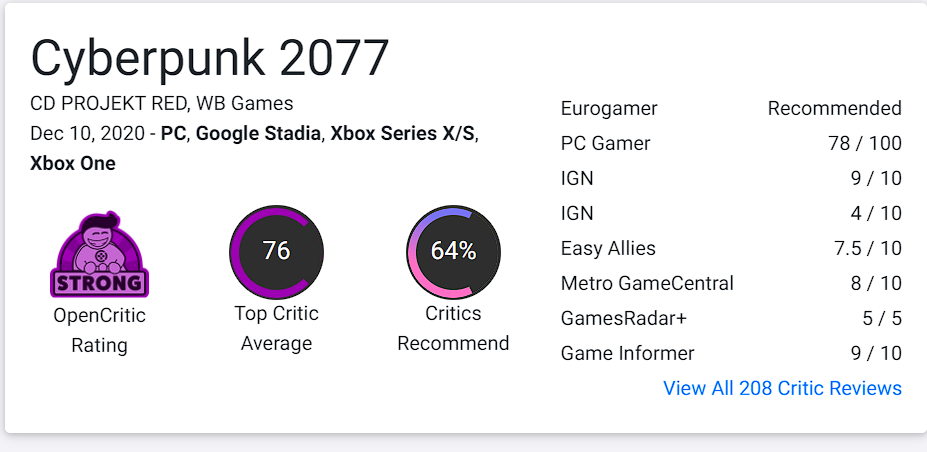
Task: Click the Xbox Series X/S platform label
Action: point(402,134)
